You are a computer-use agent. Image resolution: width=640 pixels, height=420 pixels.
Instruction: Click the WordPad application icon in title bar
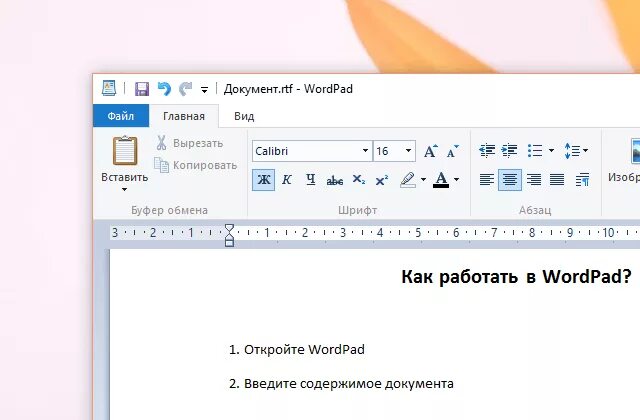click(x=109, y=88)
